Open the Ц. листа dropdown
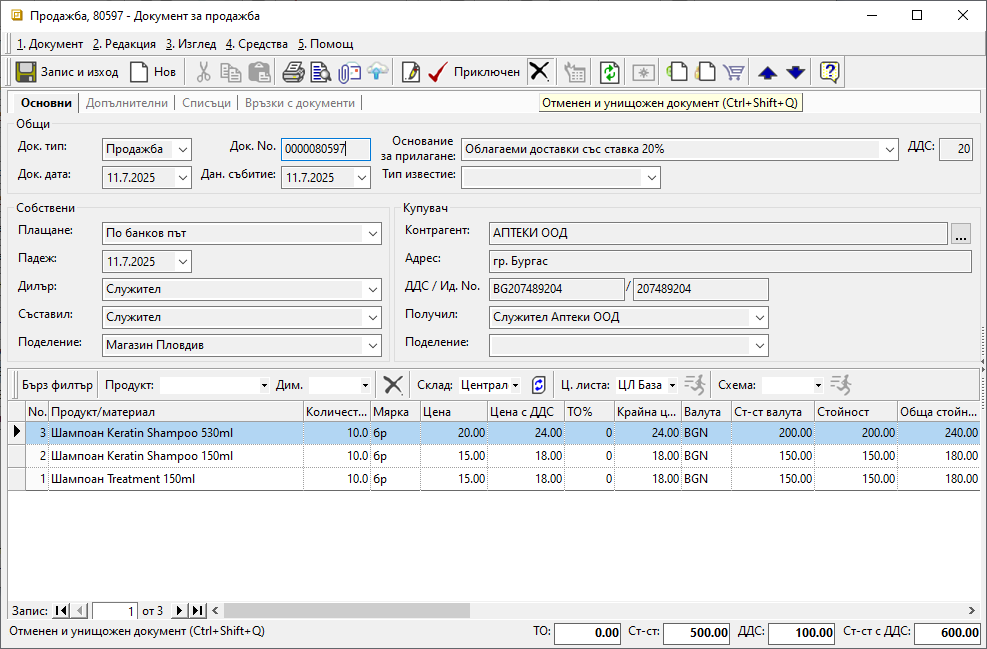 pyautogui.click(x=672, y=385)
